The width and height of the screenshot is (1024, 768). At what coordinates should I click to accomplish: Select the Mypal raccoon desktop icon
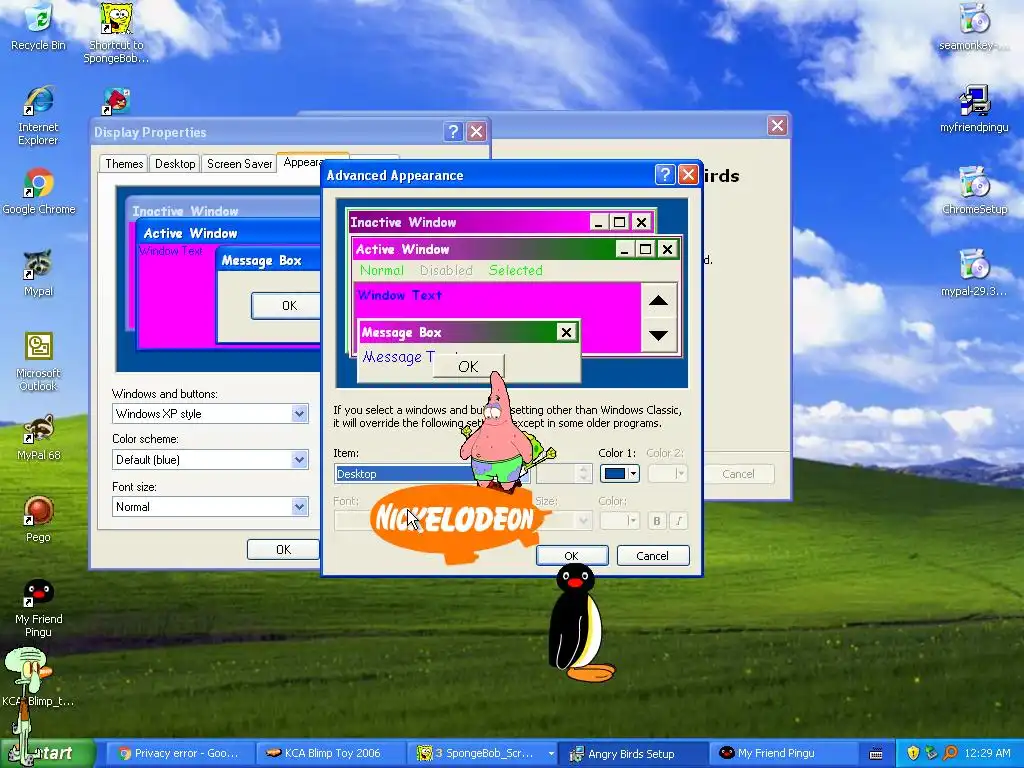coord(38,273)
